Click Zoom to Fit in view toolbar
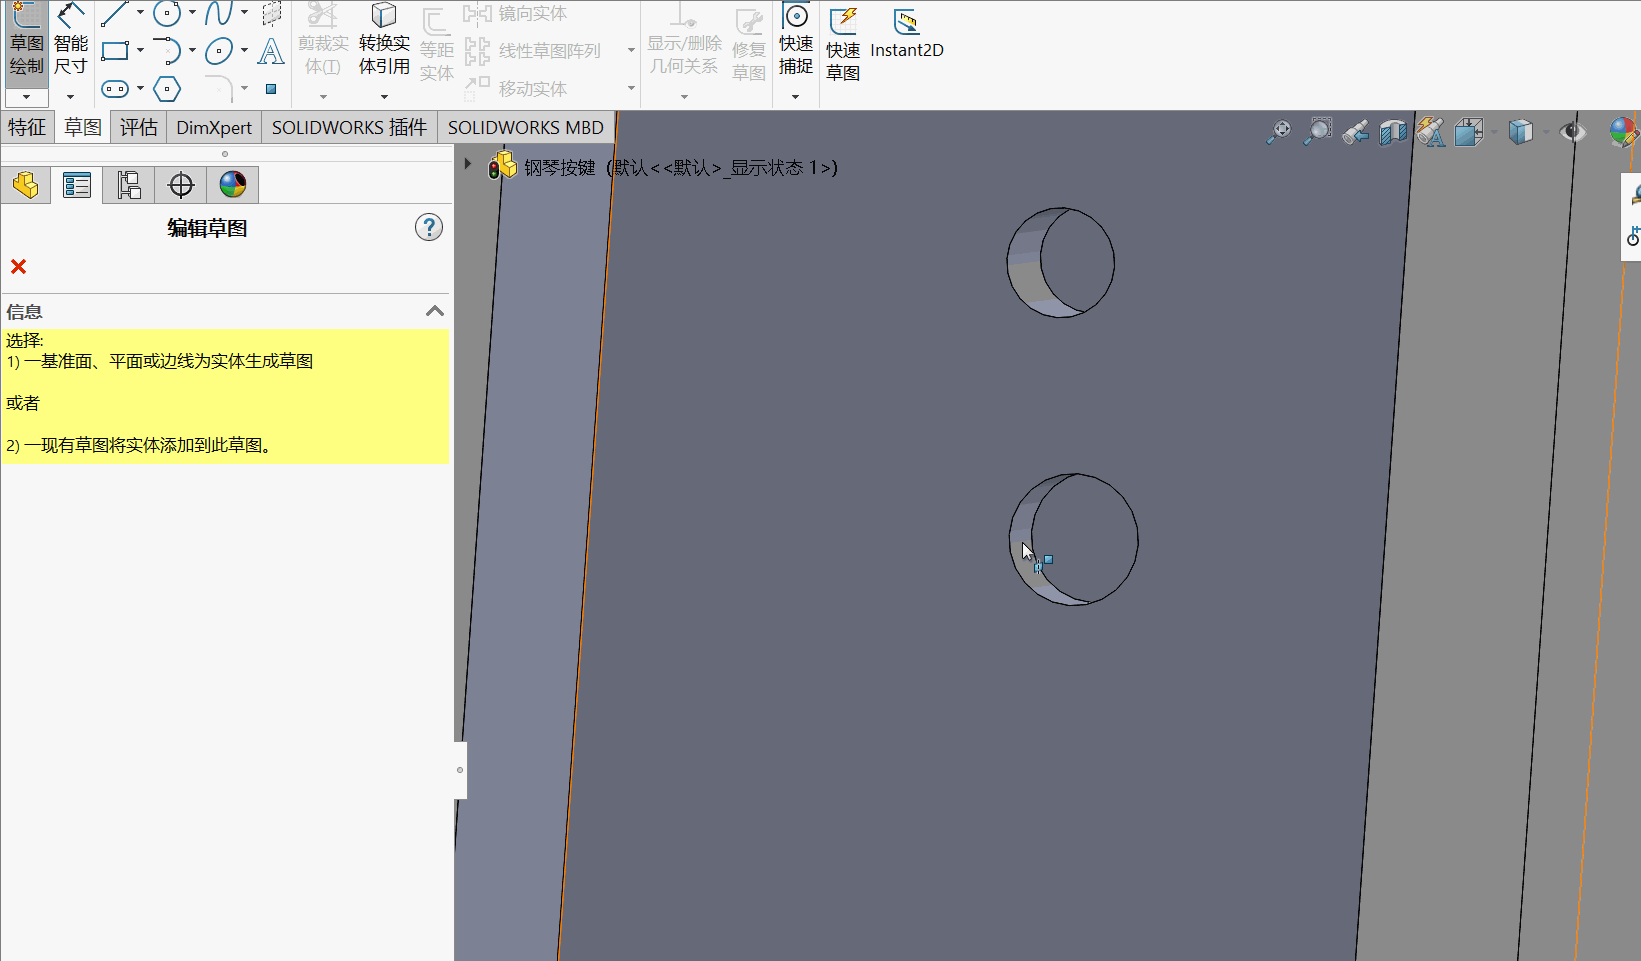 click(x=1279, y=132)
